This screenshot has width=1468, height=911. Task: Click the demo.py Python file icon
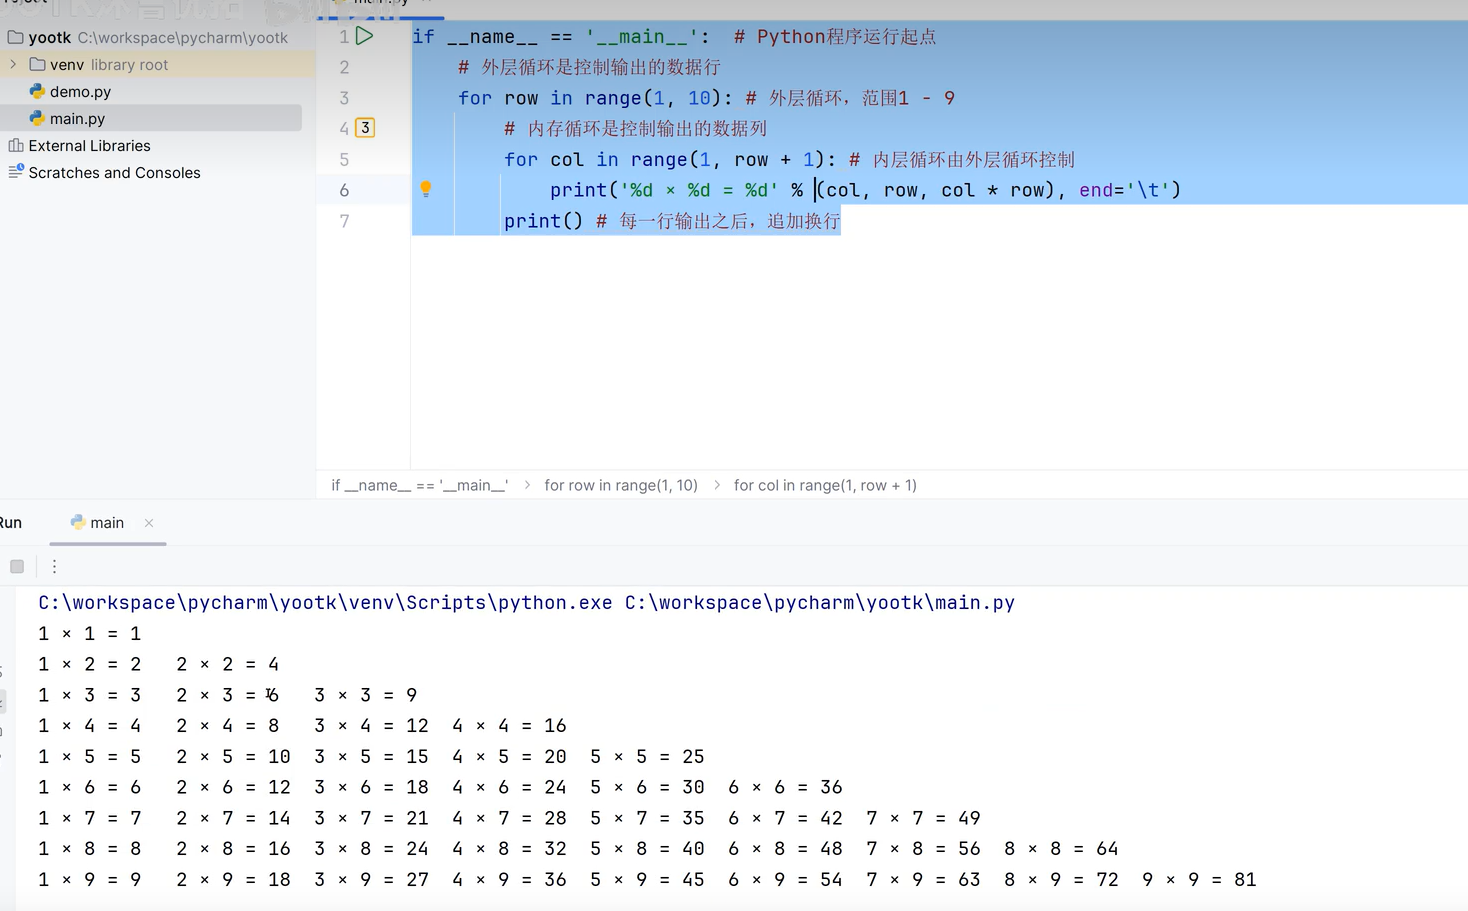[x=37, y=91]
